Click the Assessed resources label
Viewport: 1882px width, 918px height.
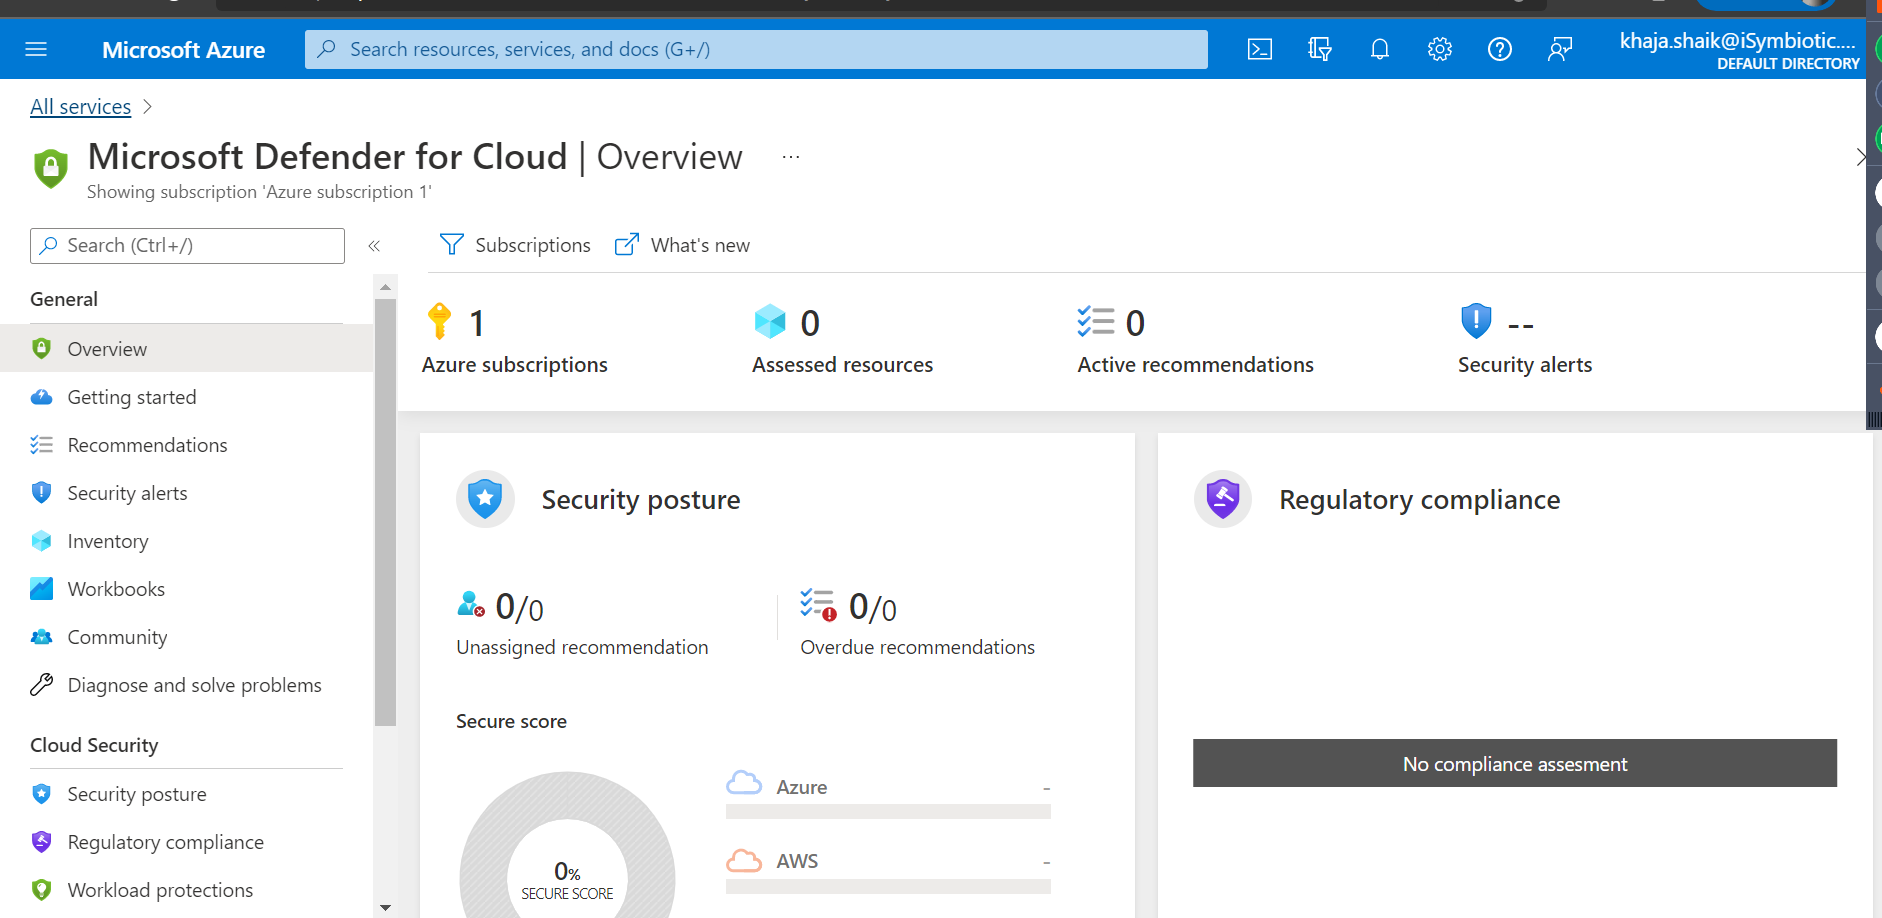click(x=842, y=365)
